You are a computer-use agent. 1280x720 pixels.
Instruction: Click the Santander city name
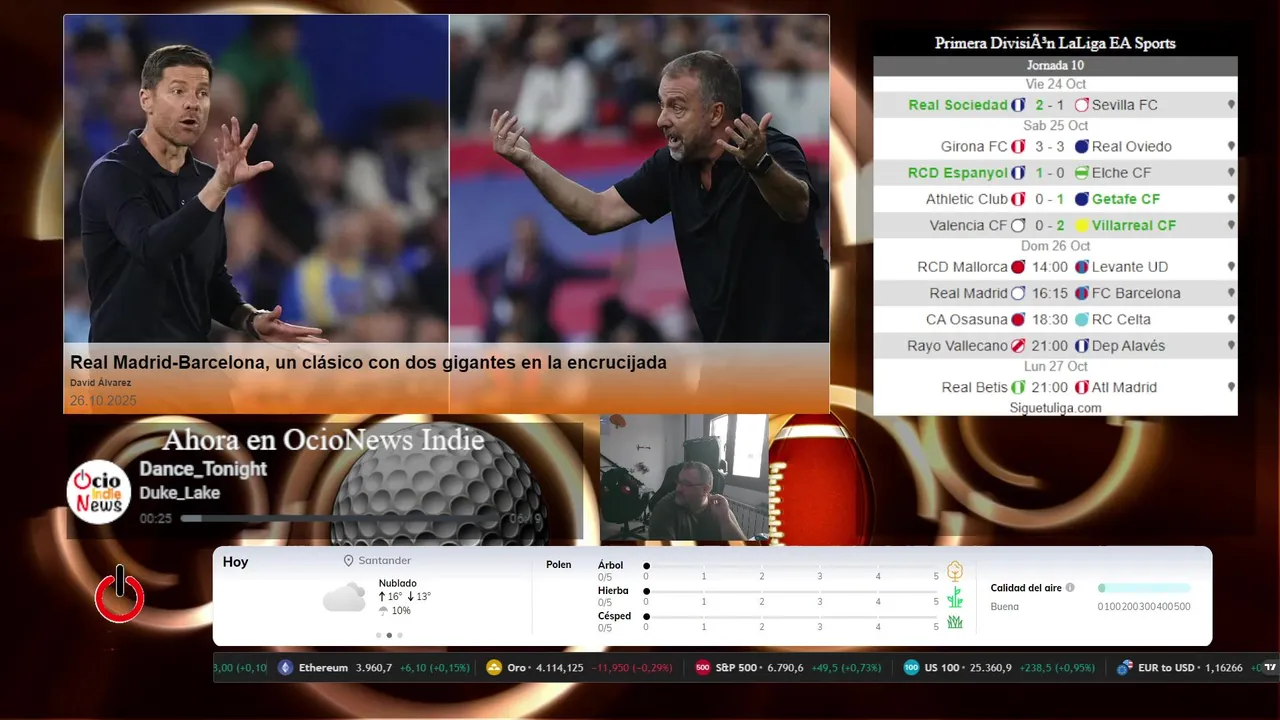[385, 561]
